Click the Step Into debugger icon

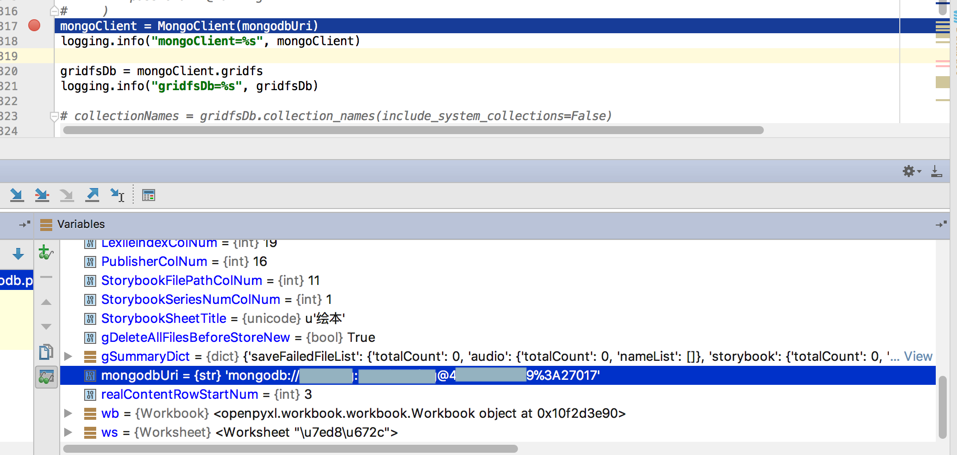point(16,195)
